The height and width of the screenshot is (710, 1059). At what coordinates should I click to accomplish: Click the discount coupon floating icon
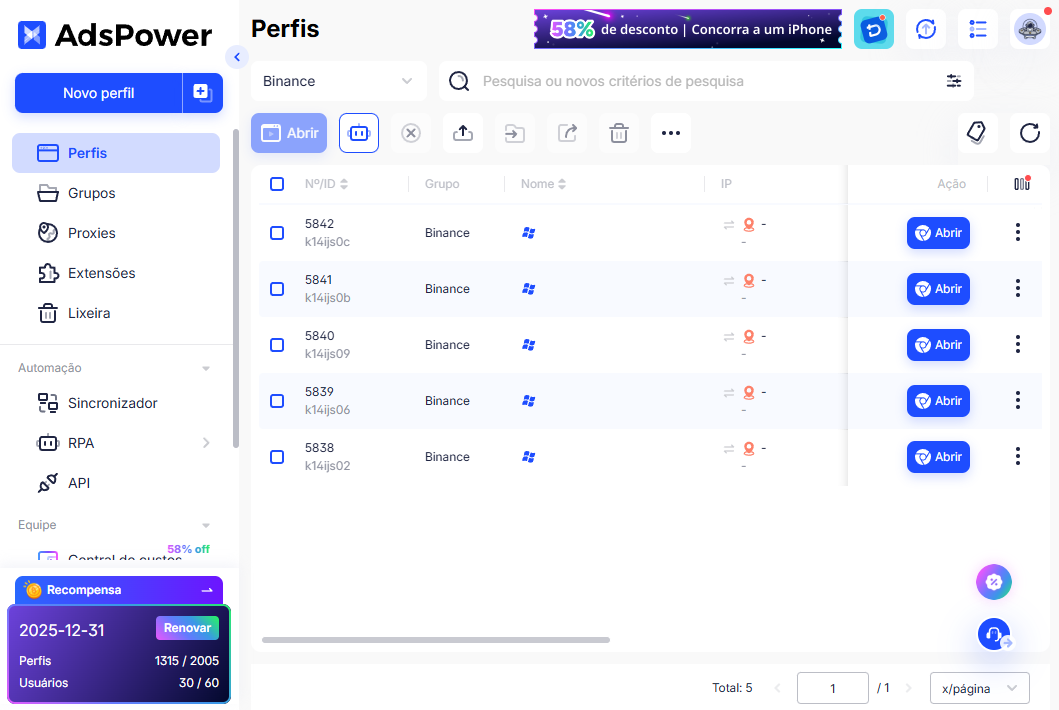click(x=993, y=582)
